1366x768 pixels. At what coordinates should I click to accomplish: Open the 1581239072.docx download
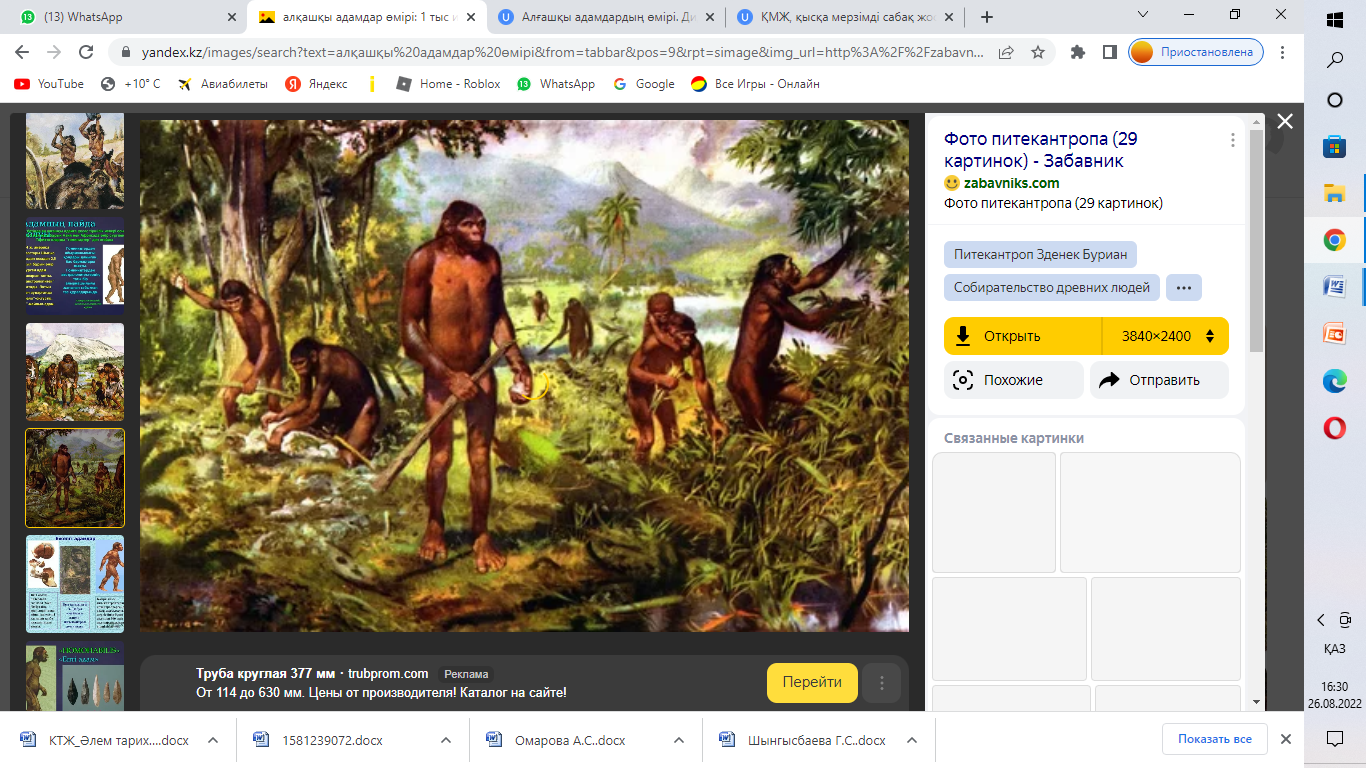[x=333, y=741]
